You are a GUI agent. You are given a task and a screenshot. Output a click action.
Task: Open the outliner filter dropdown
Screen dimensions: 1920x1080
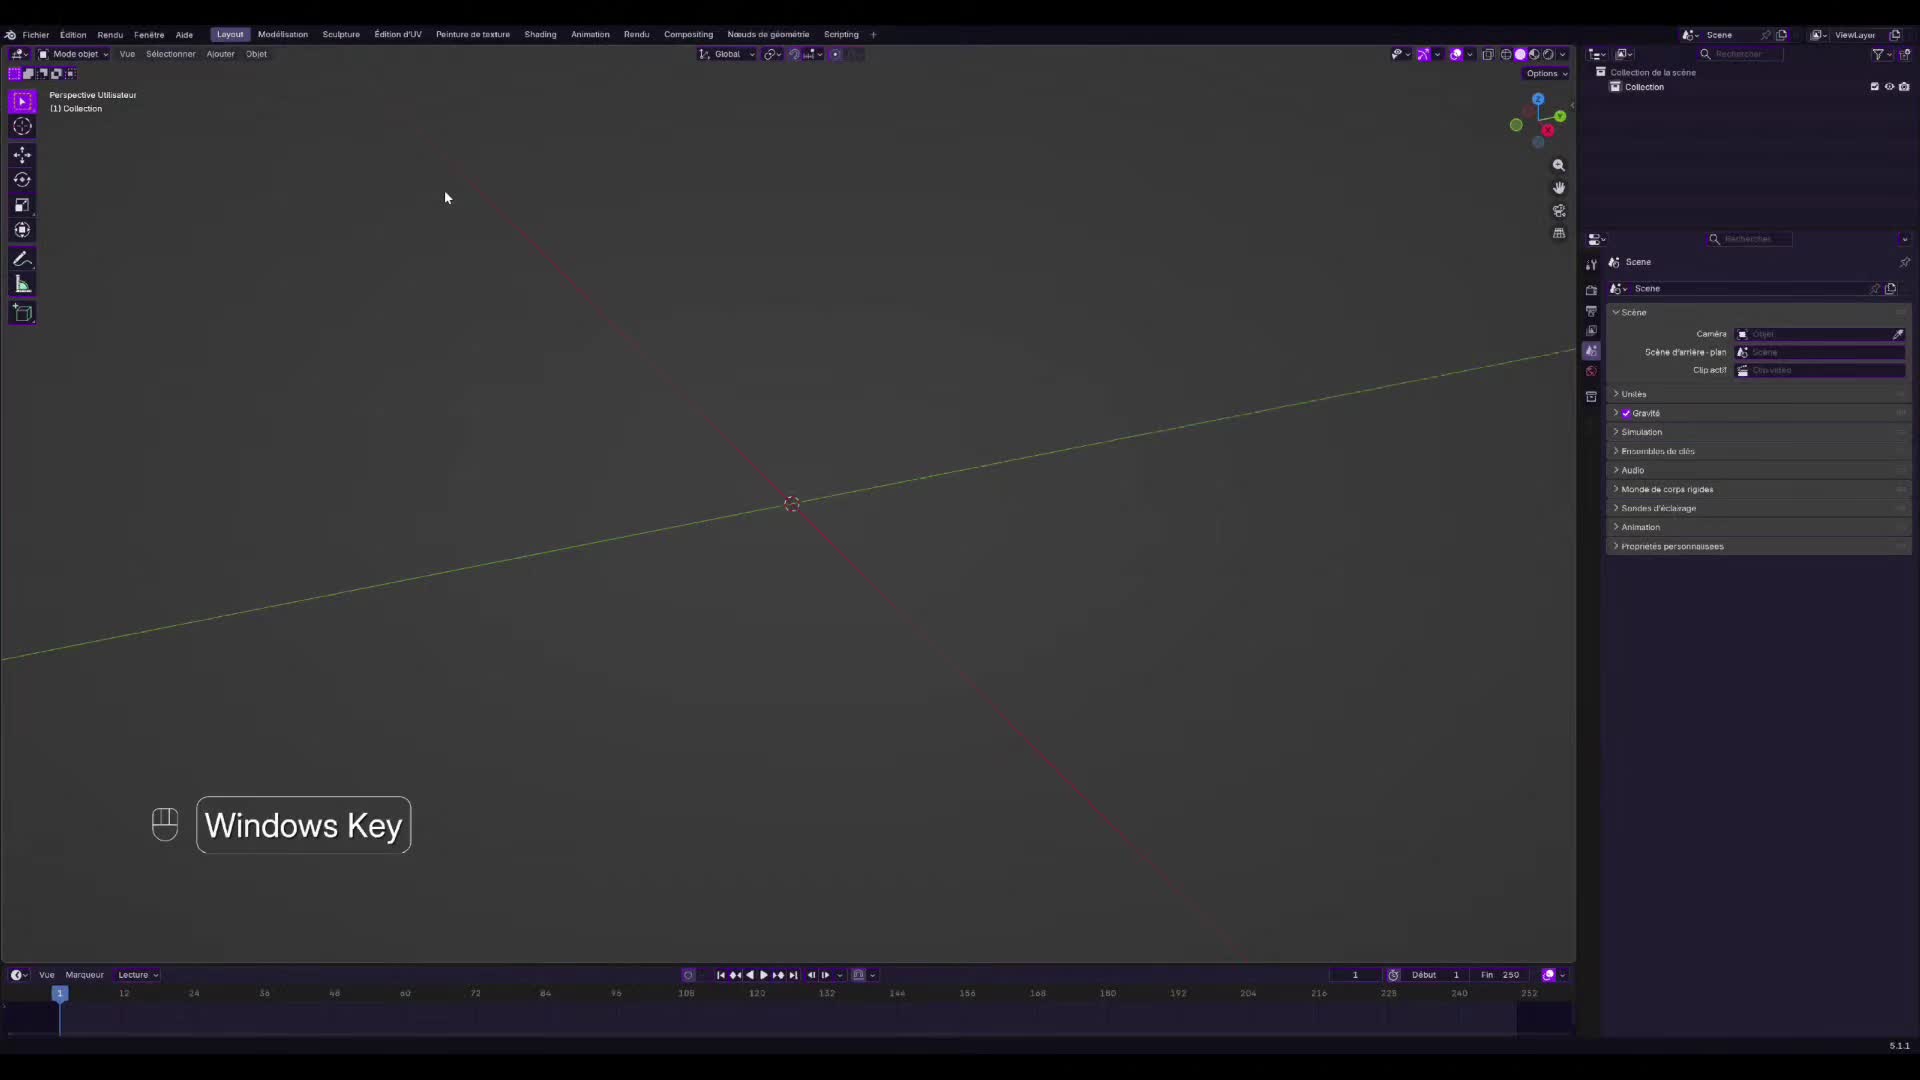pyautogui.click(x=1881, y=54)
